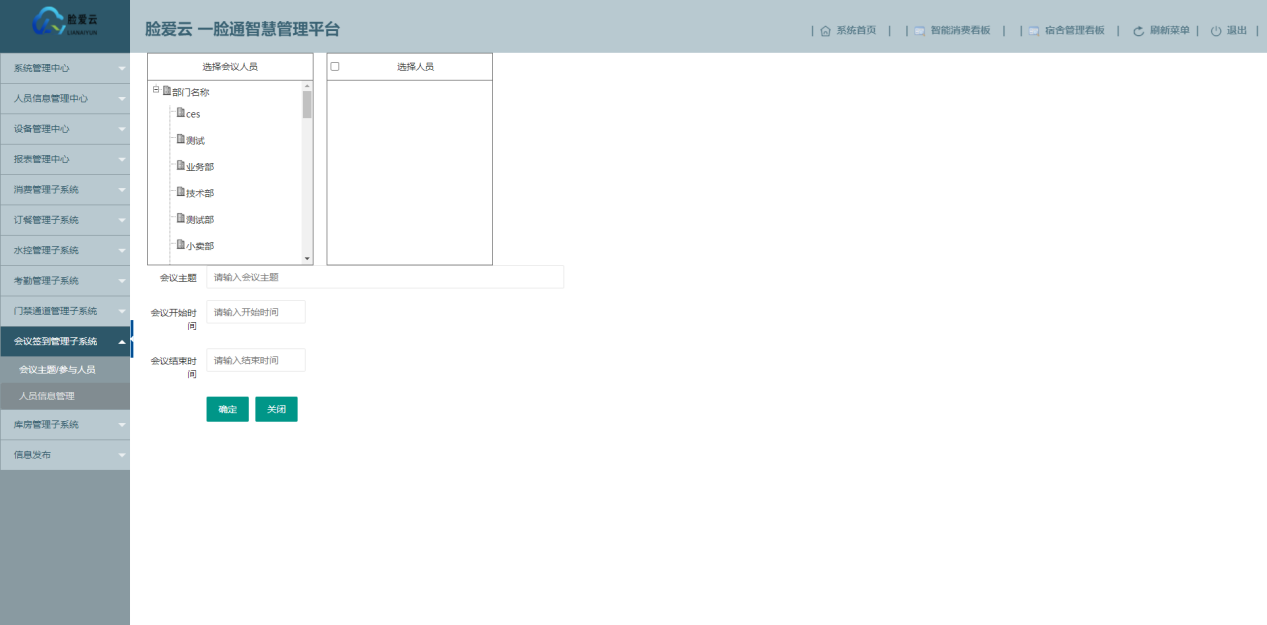This screenshot has height=625, width=1267.
Task: Click the 会议结束时间 input field
Action: (x=256, y=360)
